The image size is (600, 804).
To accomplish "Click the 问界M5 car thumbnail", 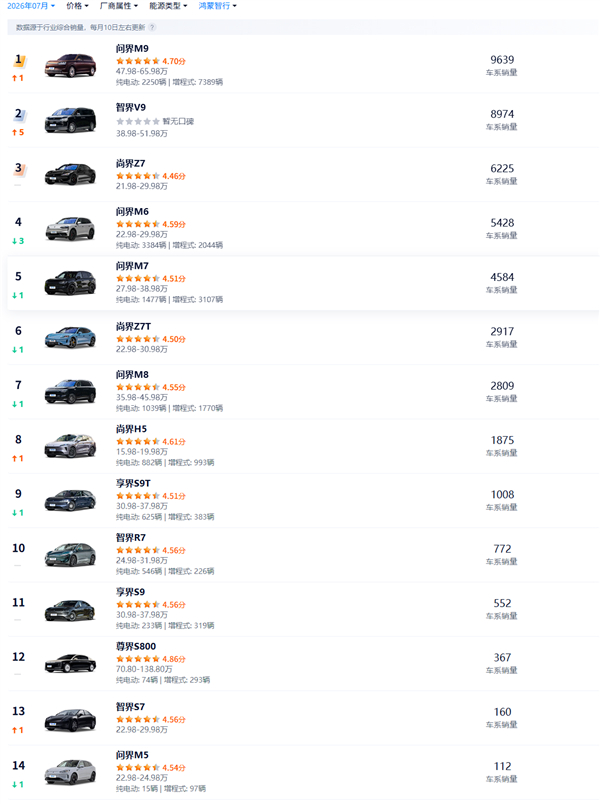I will (x=70, y=772).
